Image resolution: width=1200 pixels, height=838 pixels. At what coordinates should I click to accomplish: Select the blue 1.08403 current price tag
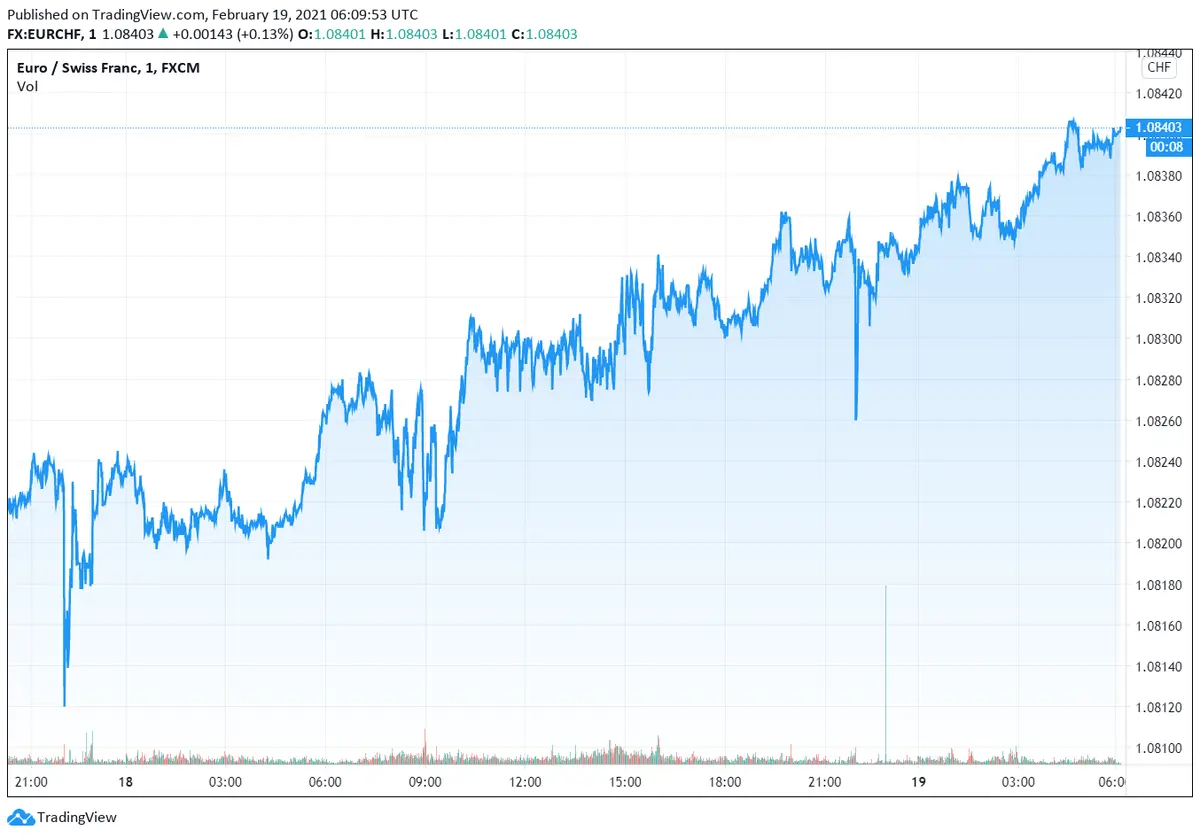(1158, 127)
